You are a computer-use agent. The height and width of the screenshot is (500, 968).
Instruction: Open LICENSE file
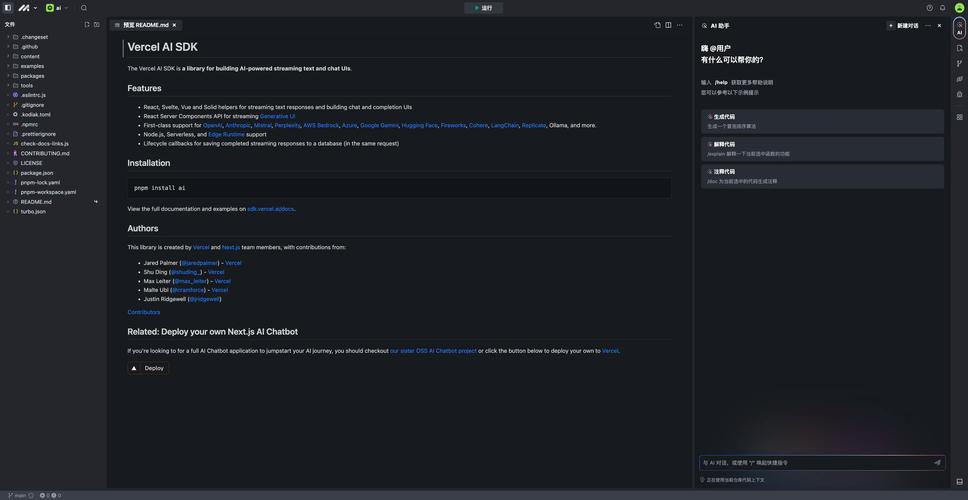(x=53, y=163)
